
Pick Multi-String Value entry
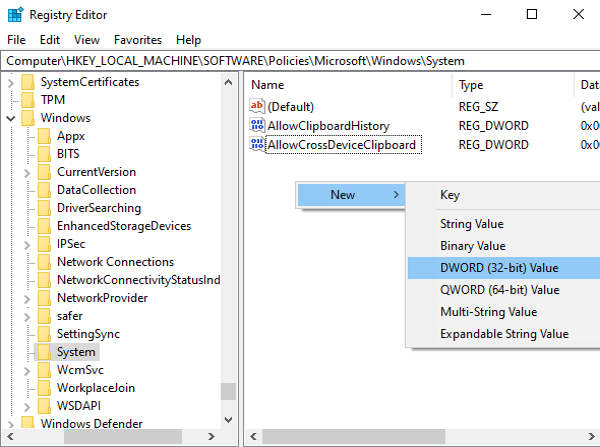coord(504,312)
